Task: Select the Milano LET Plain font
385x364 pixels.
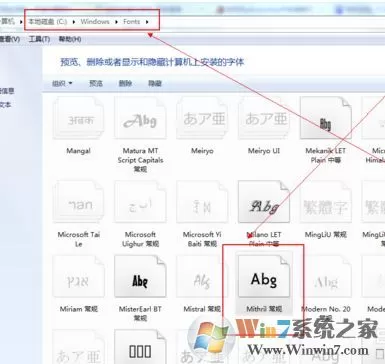Action: [264, 202]
